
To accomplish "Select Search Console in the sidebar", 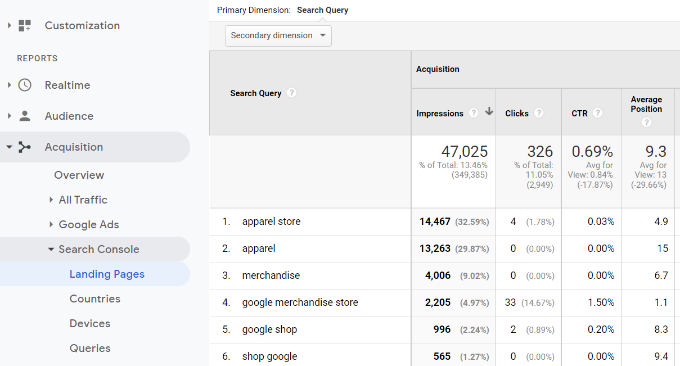I will click(99, 249).
